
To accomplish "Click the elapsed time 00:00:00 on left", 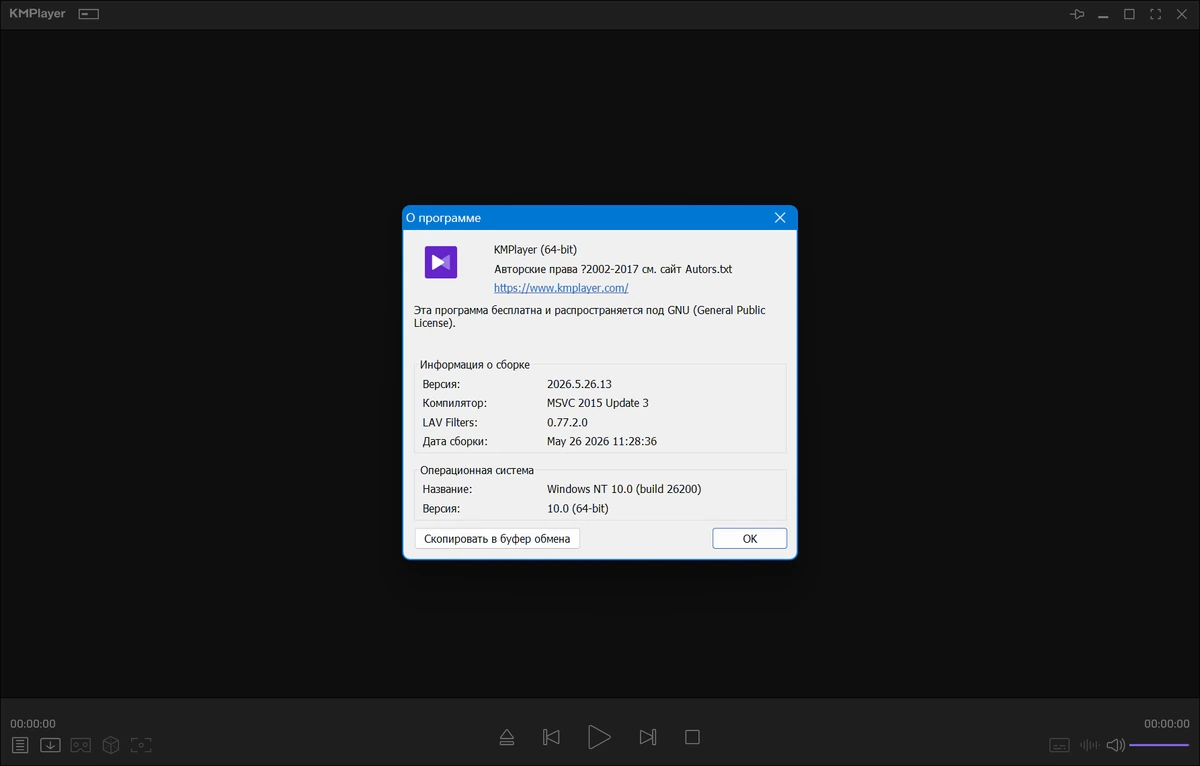I will [33, 724].
